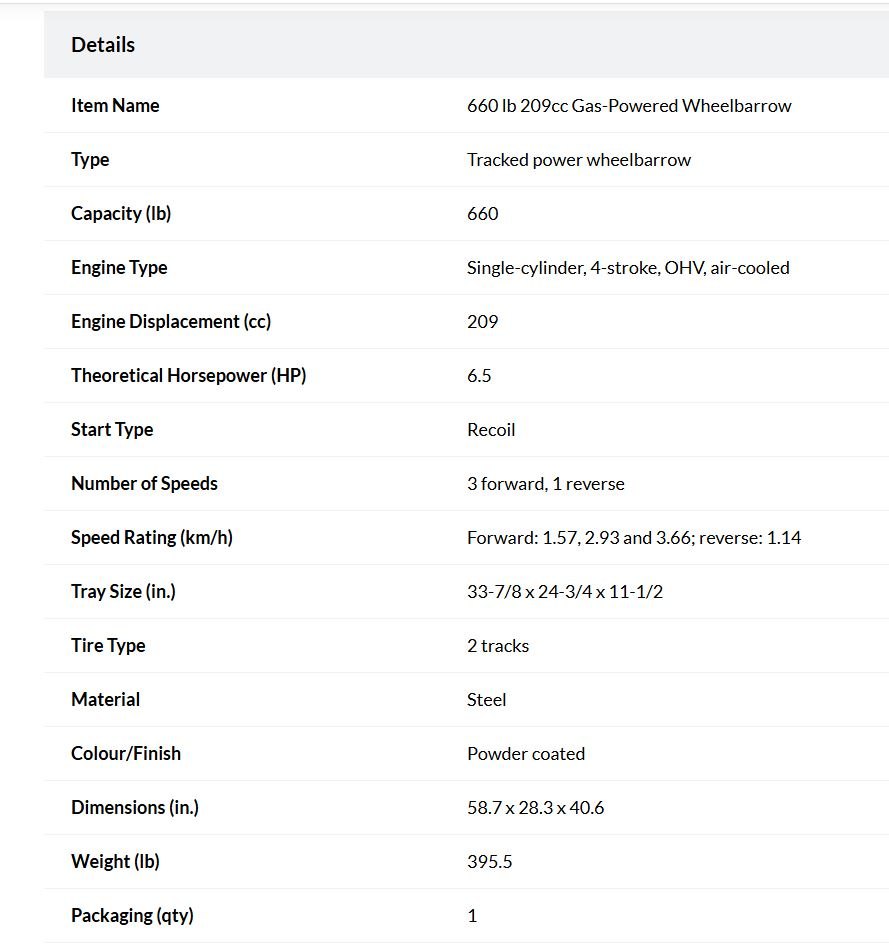
Task: Click the Weight 395.5 value
Action: [489, 862]
